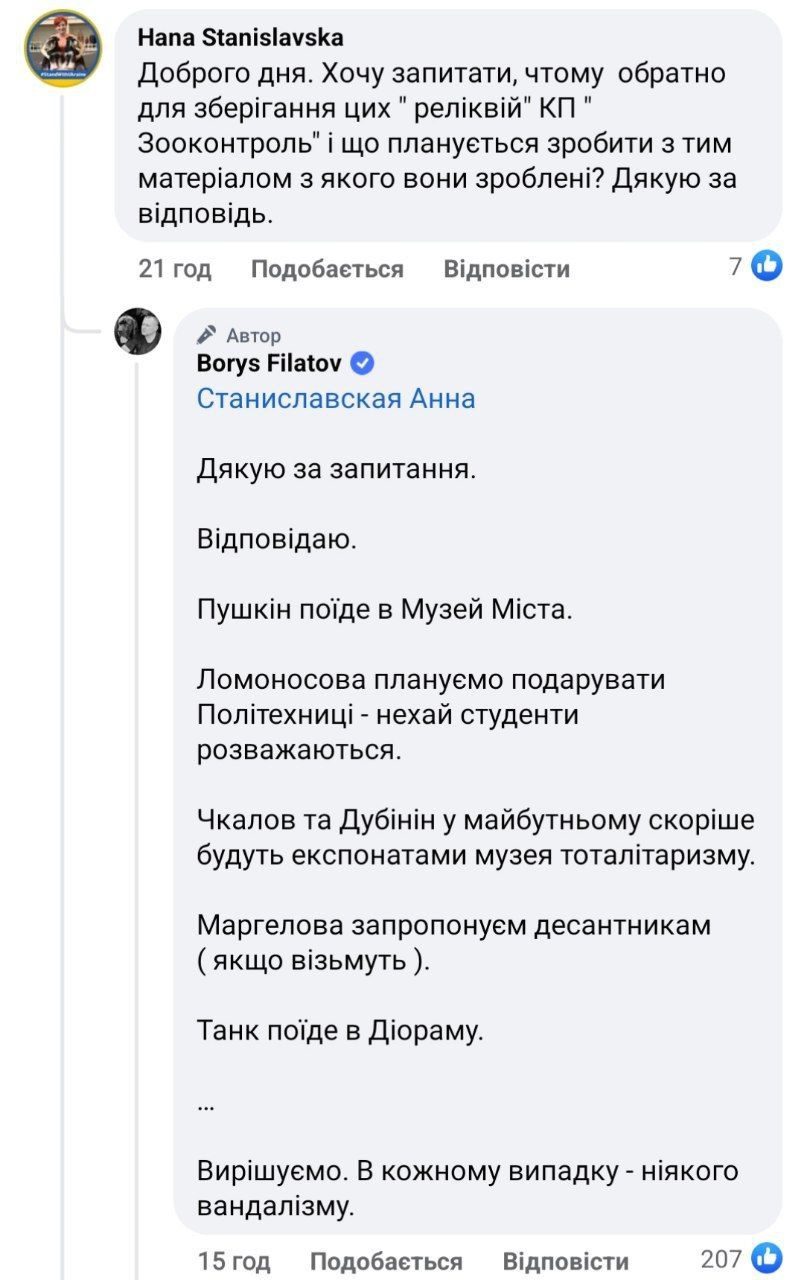Click Borys's reply text 'Танк поїде в Діораму'
The height and width of the screenshot is (1280, 804).
pos(340,1029)
